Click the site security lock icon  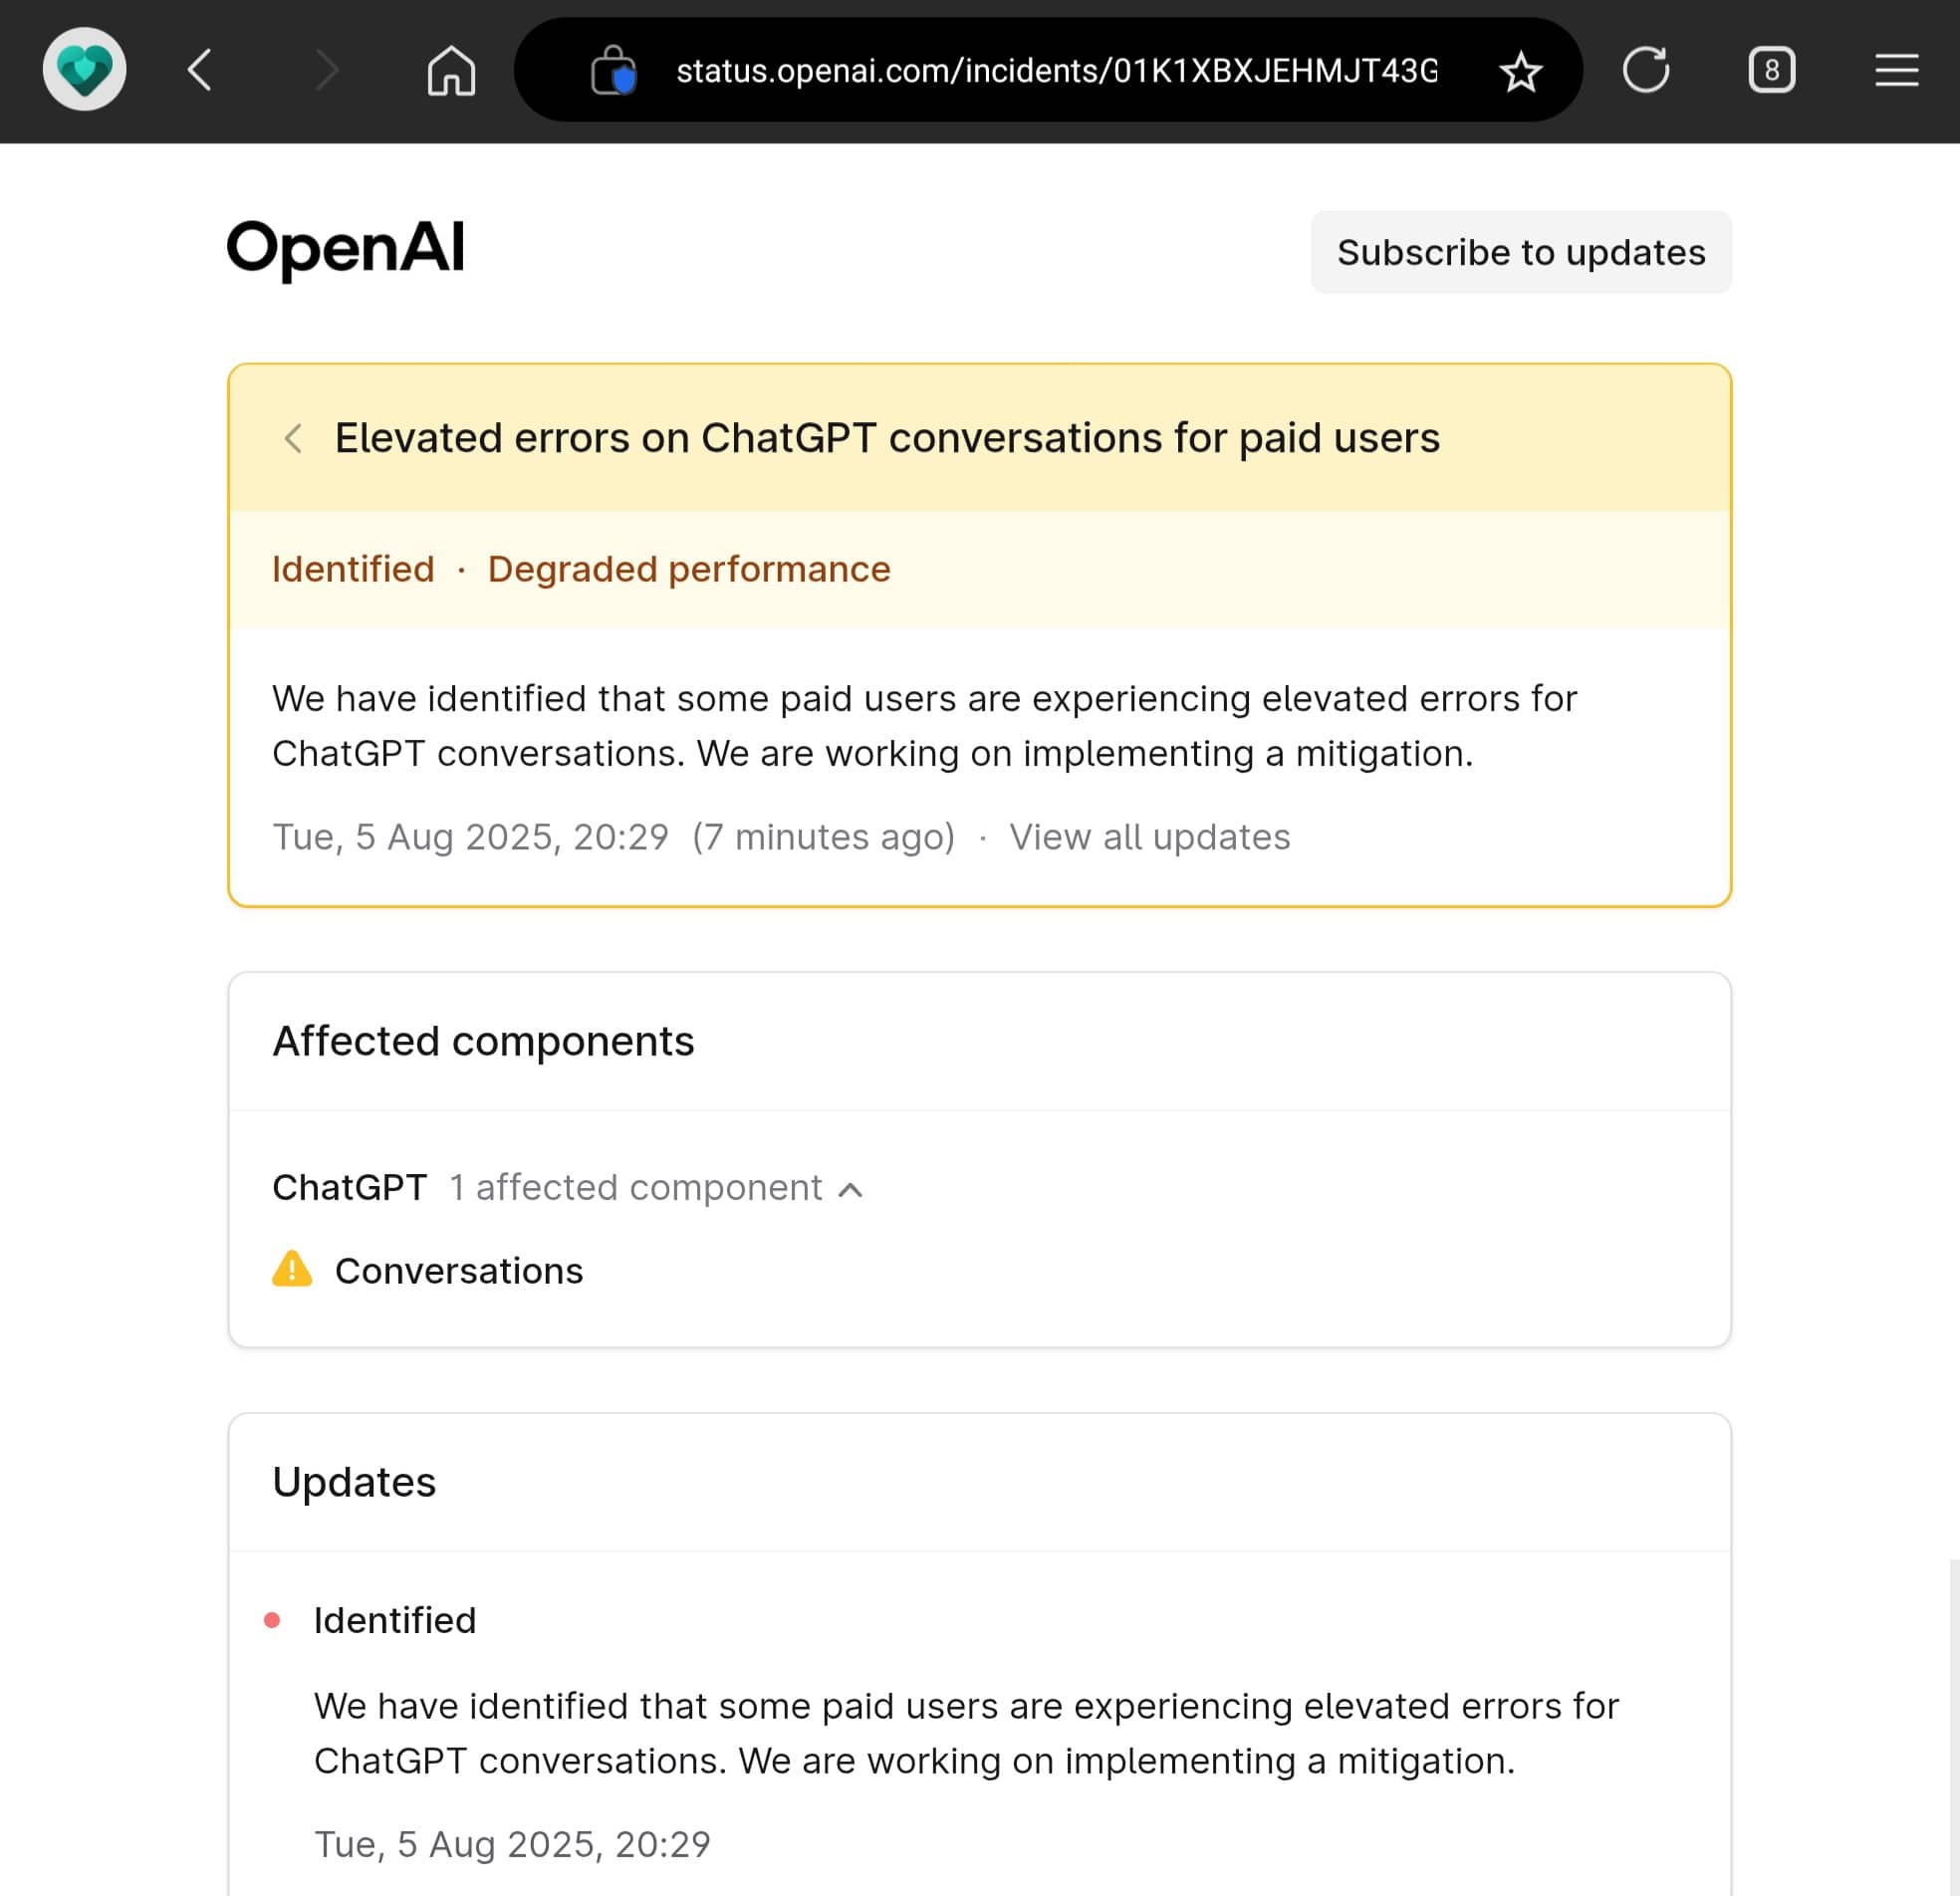613,70
